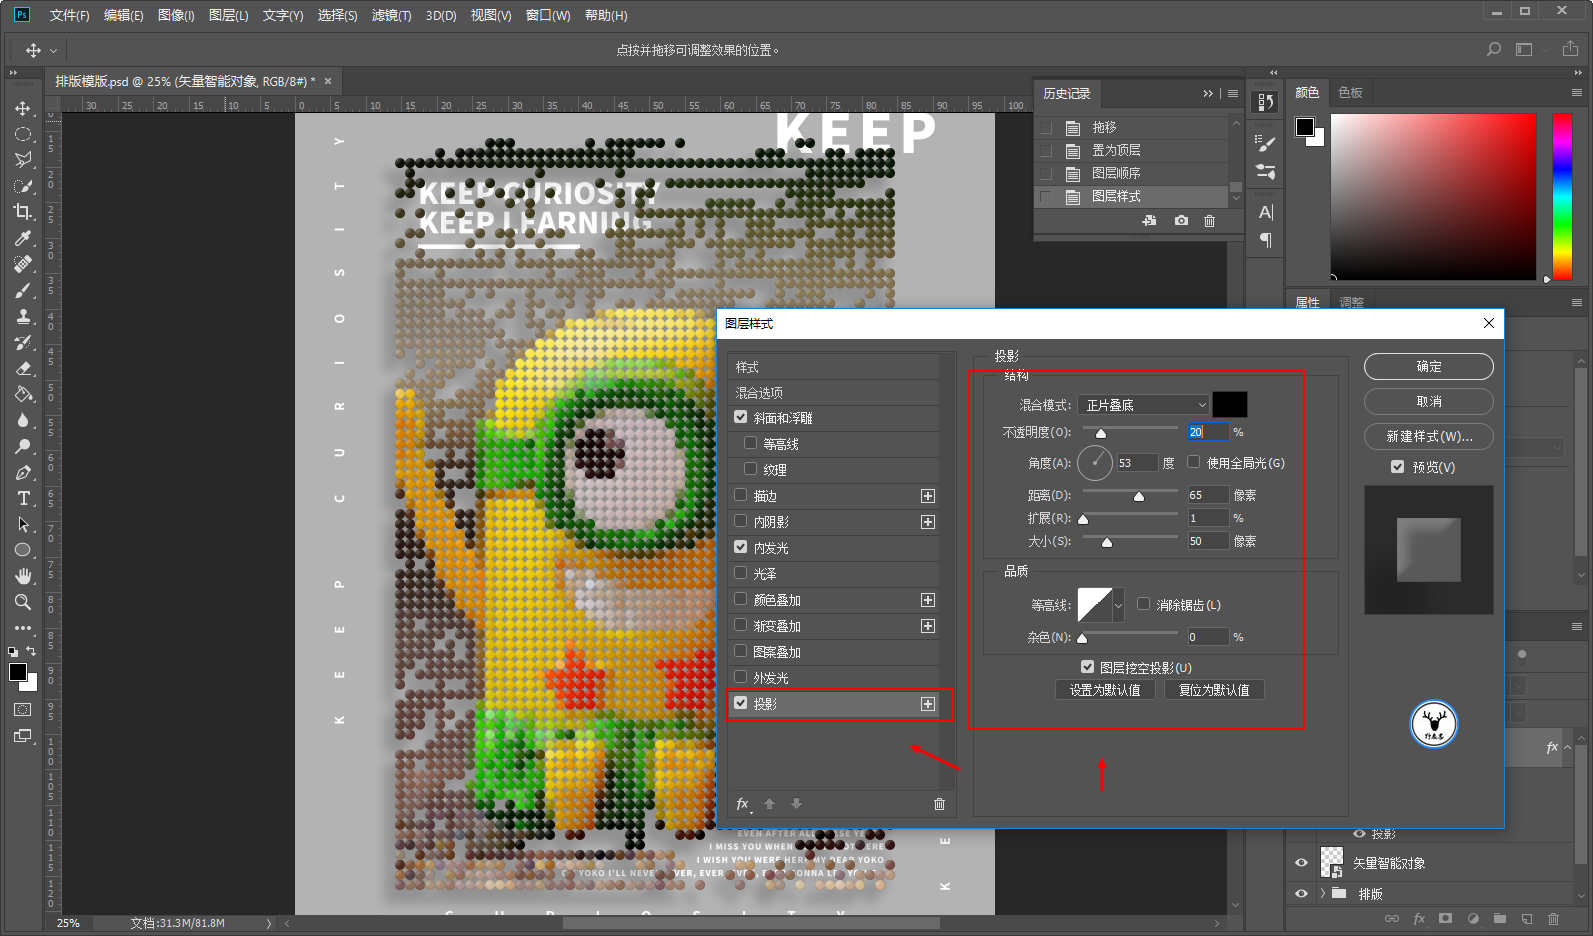The width and height of the screenshot is (1593, 936).
Task: Delete current state in History panel
Action: [1209, 221]
